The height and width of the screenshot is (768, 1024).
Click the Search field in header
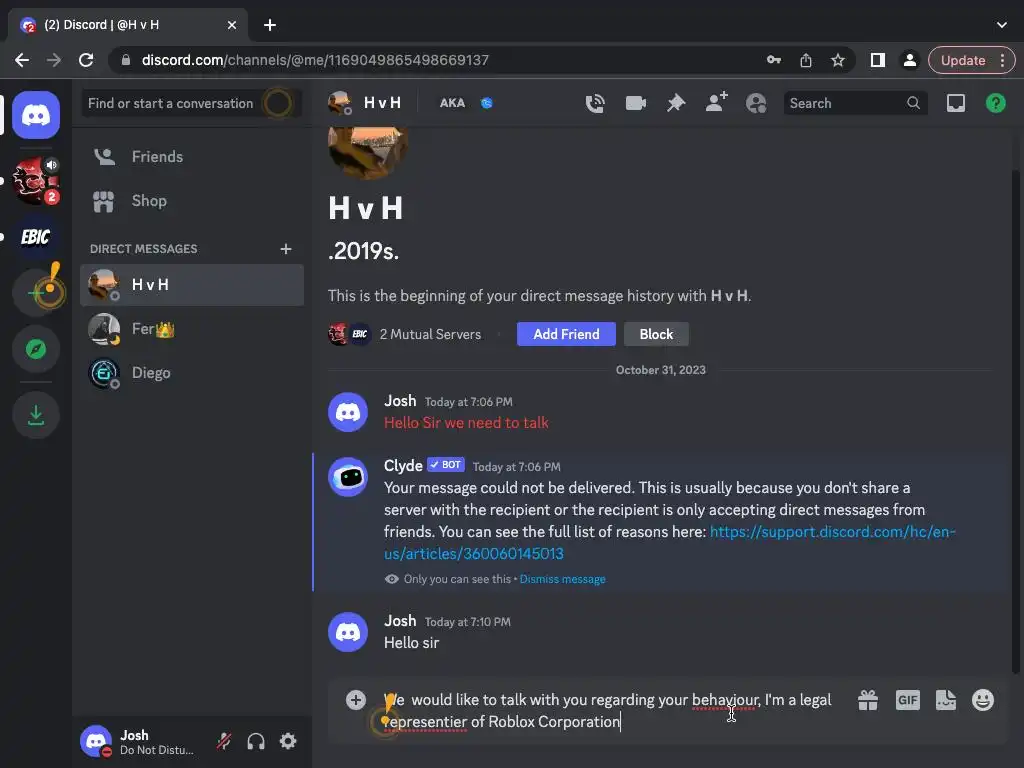(855, 103)
